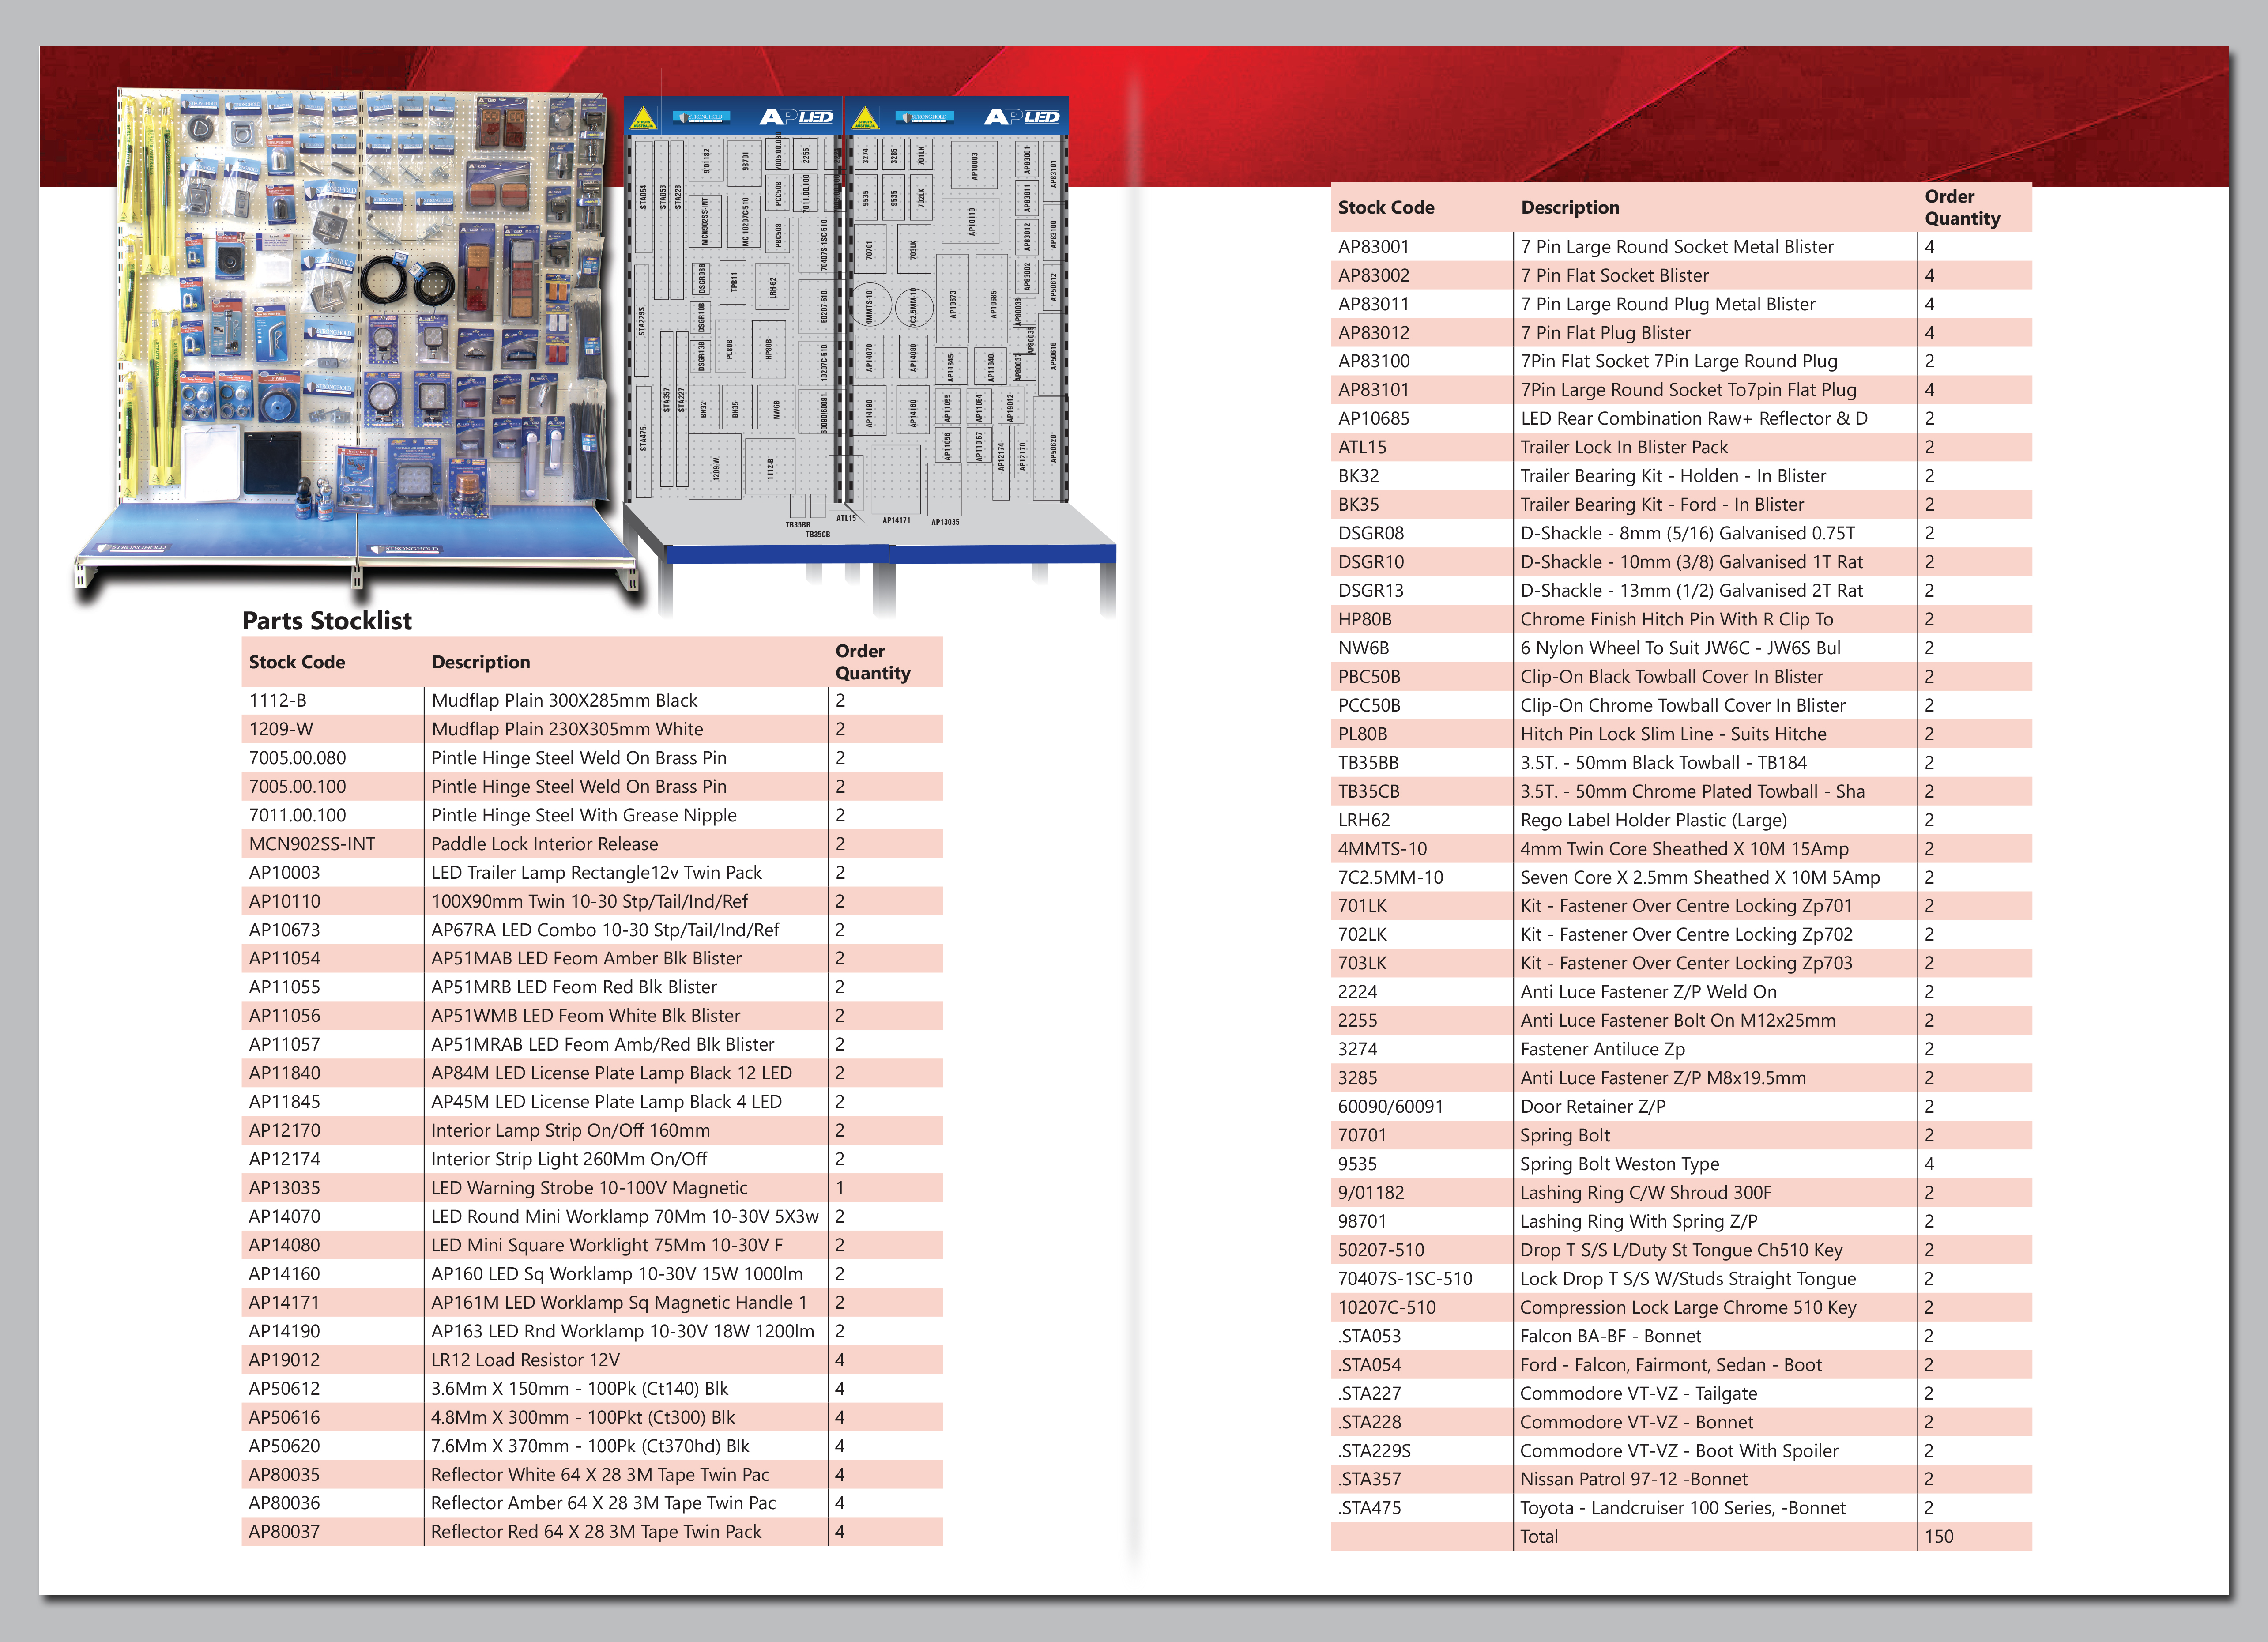Click the right table Order Quantity header
Viewport: 2268px width, 1642px height.
tap(1962, 207)
